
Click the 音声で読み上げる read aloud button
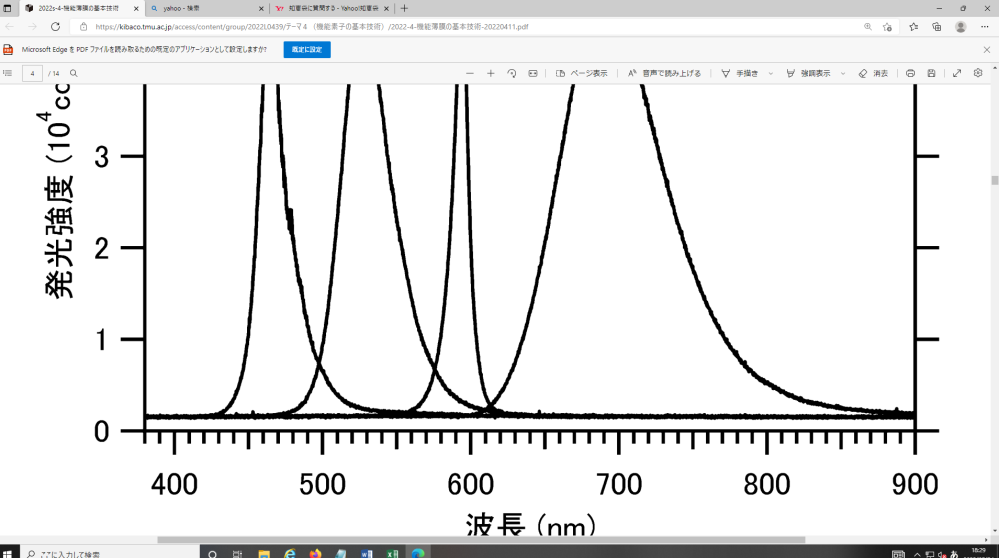coord(665,73)
